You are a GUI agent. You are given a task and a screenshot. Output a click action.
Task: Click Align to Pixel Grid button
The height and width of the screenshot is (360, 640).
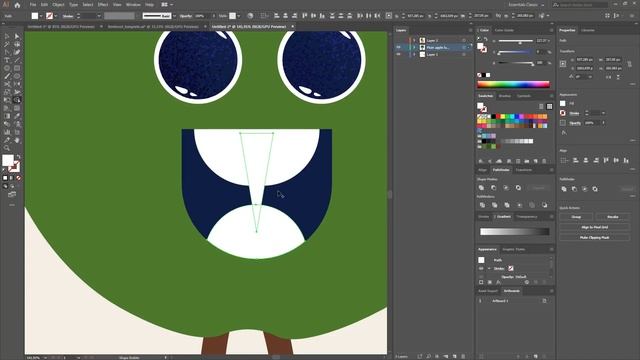click(x=594, y=227)
